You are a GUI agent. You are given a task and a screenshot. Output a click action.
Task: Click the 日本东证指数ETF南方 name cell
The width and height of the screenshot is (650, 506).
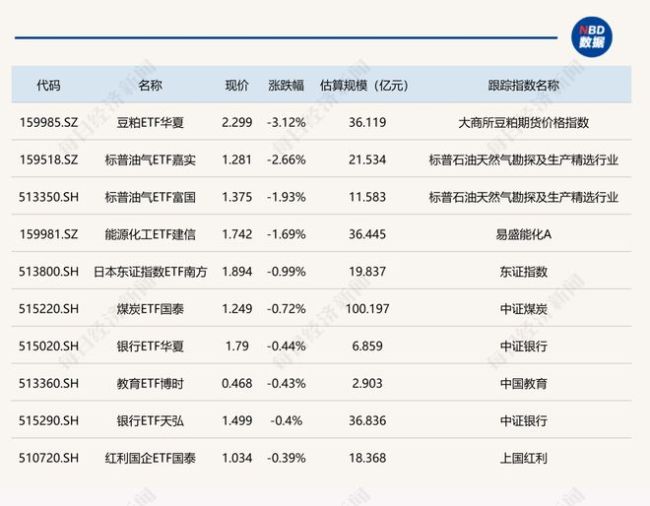point(150,272)
